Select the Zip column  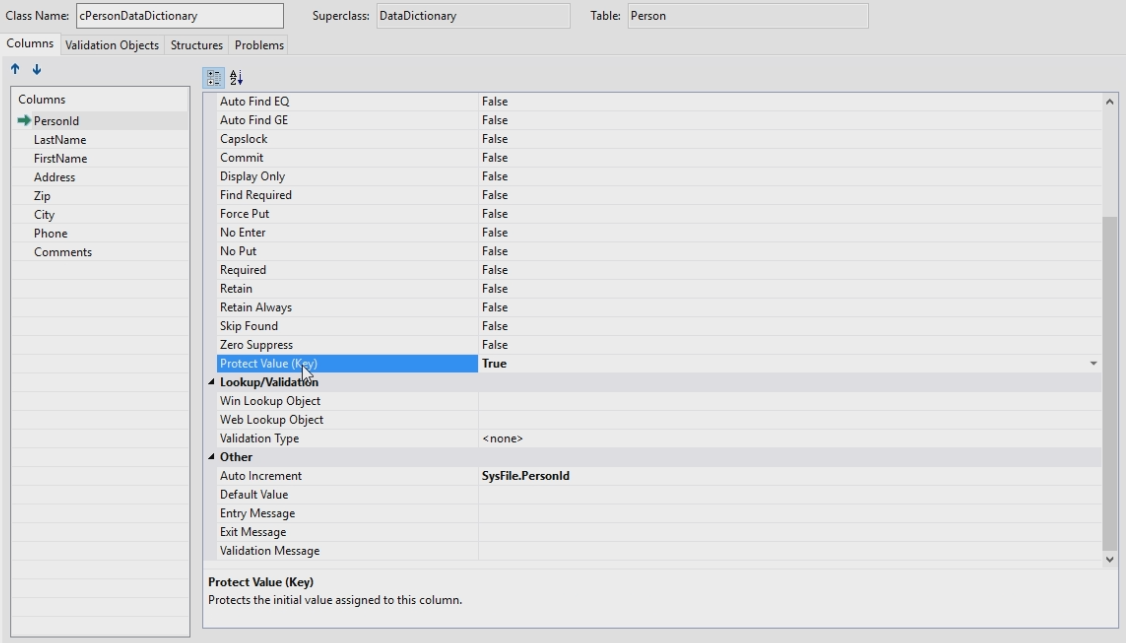[x=42, y=196]
